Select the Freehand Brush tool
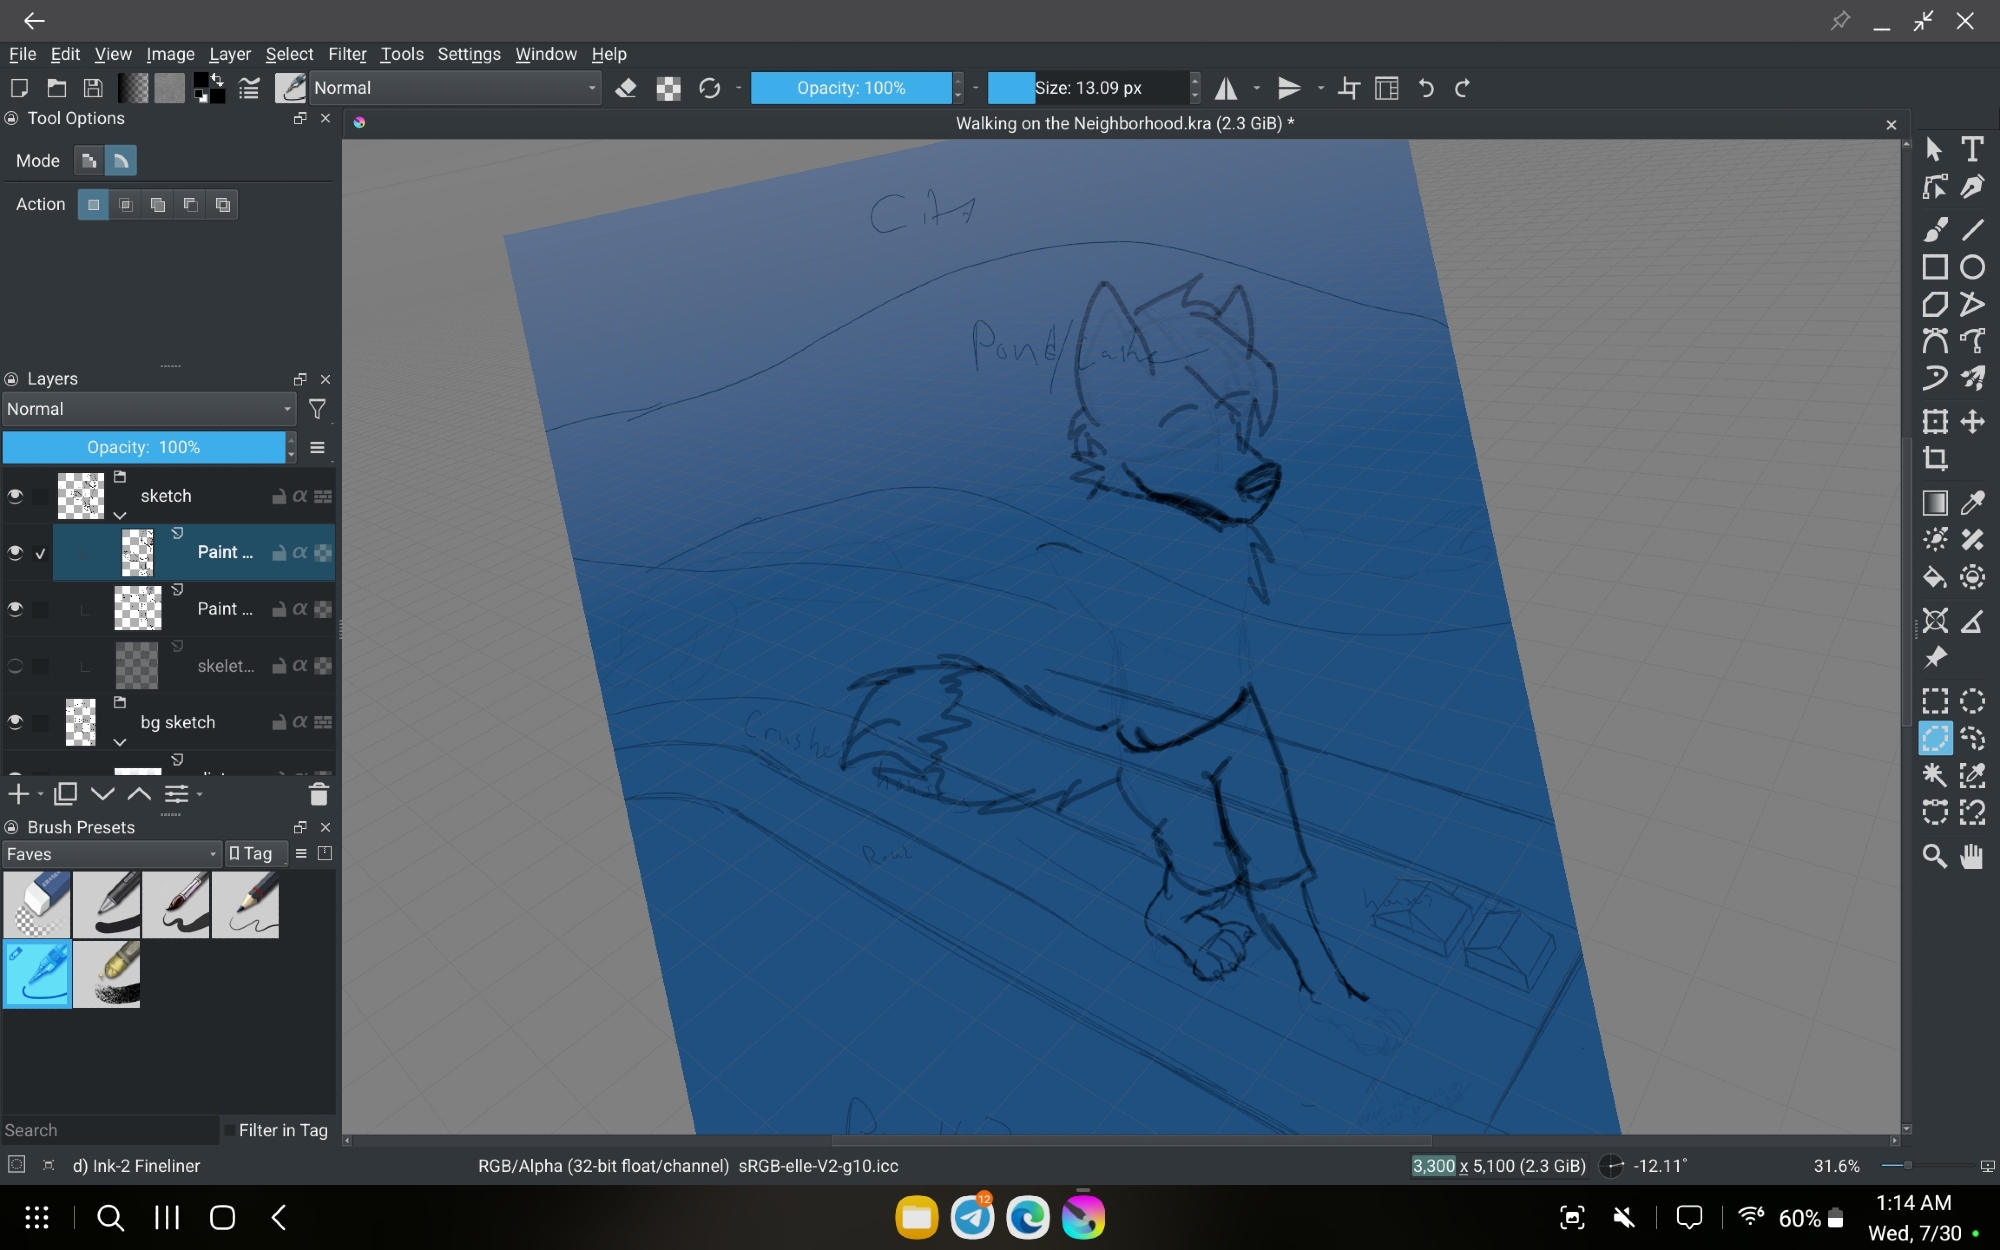Screen dimensions: 2000x1250 [1935, 230]
